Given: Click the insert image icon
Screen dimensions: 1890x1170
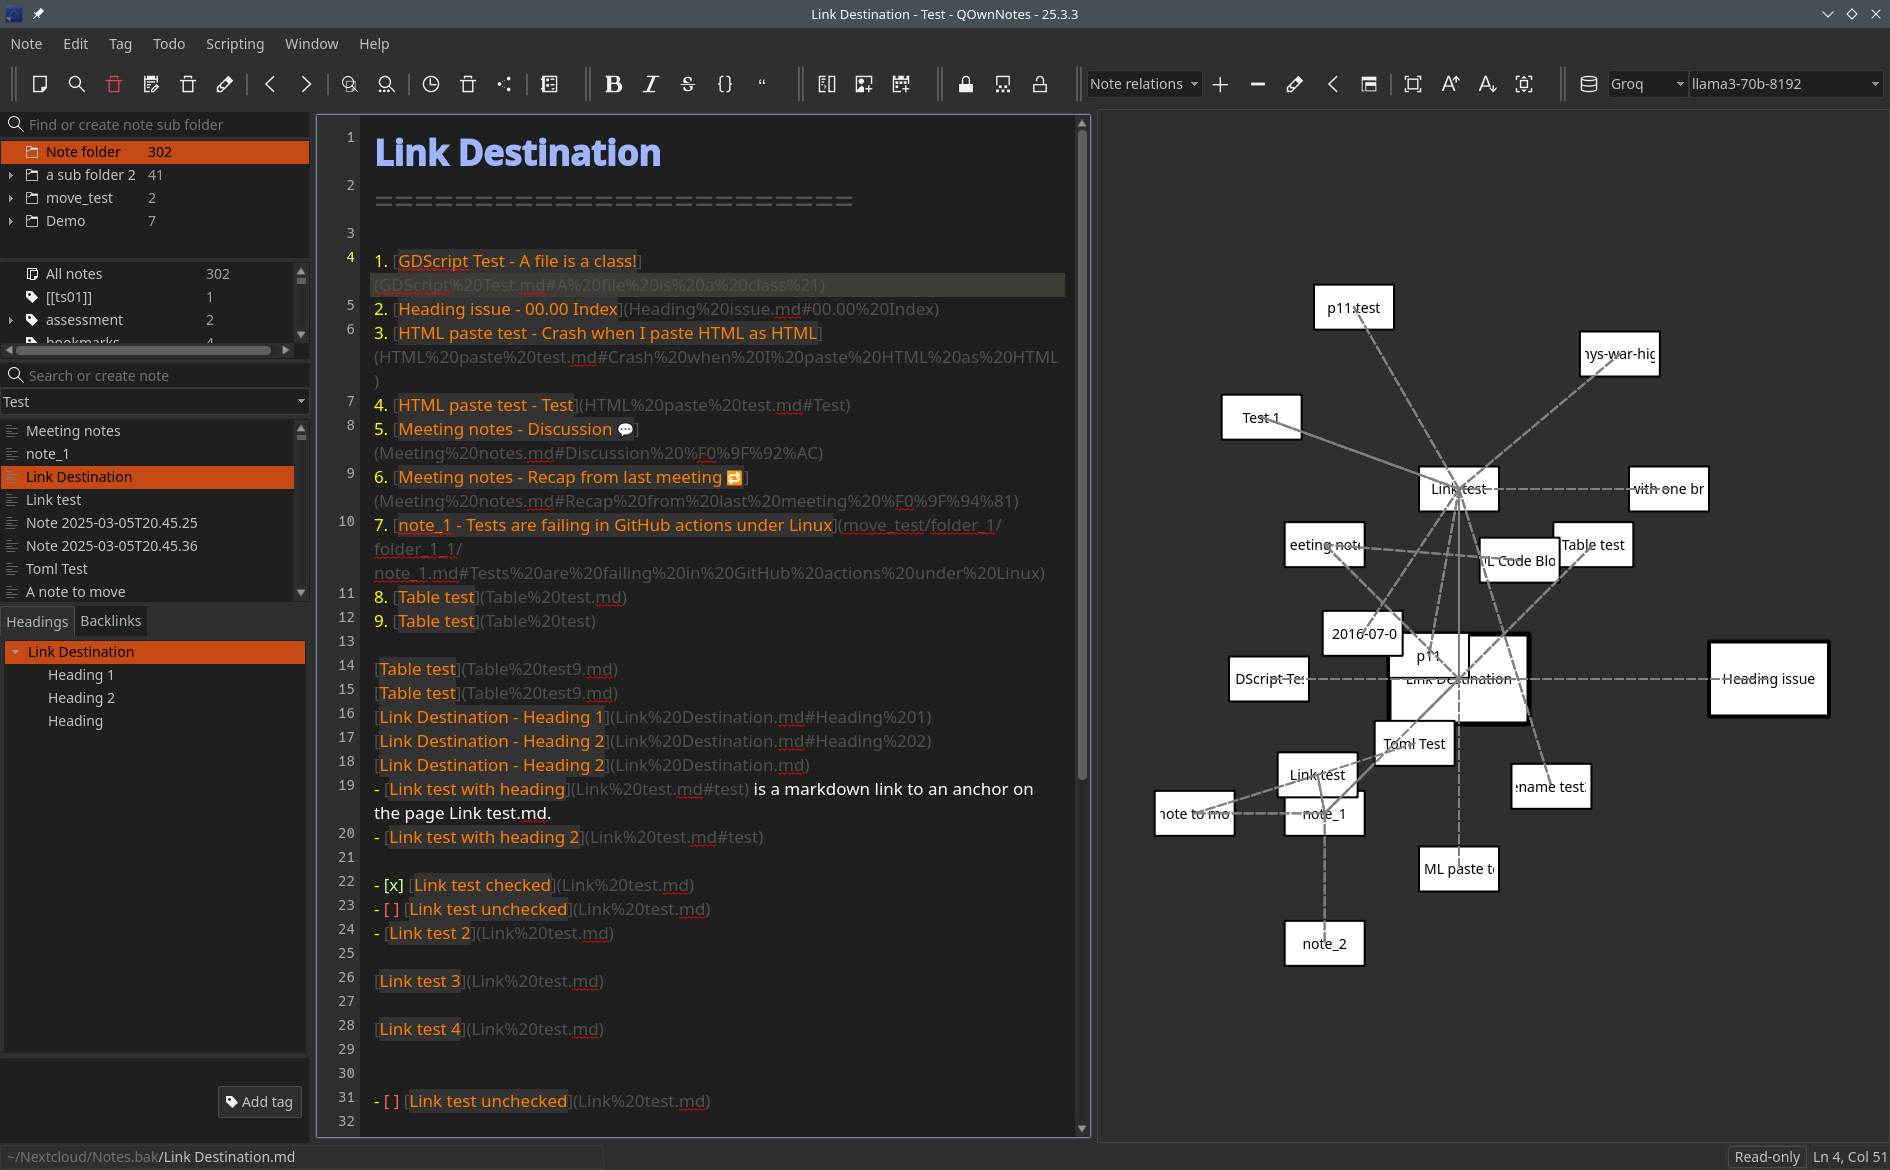Looking at the screenshot, I should 864,85.
